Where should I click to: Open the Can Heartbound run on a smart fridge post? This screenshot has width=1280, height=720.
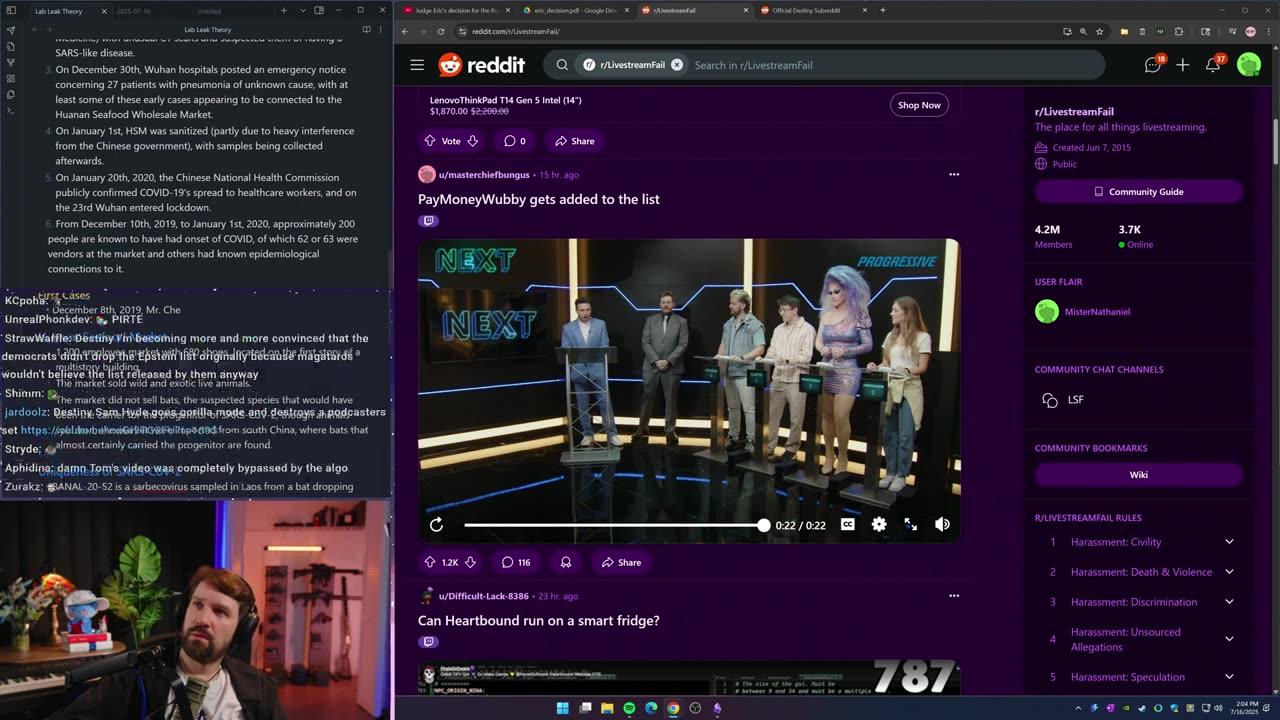[x=539, y=620]
